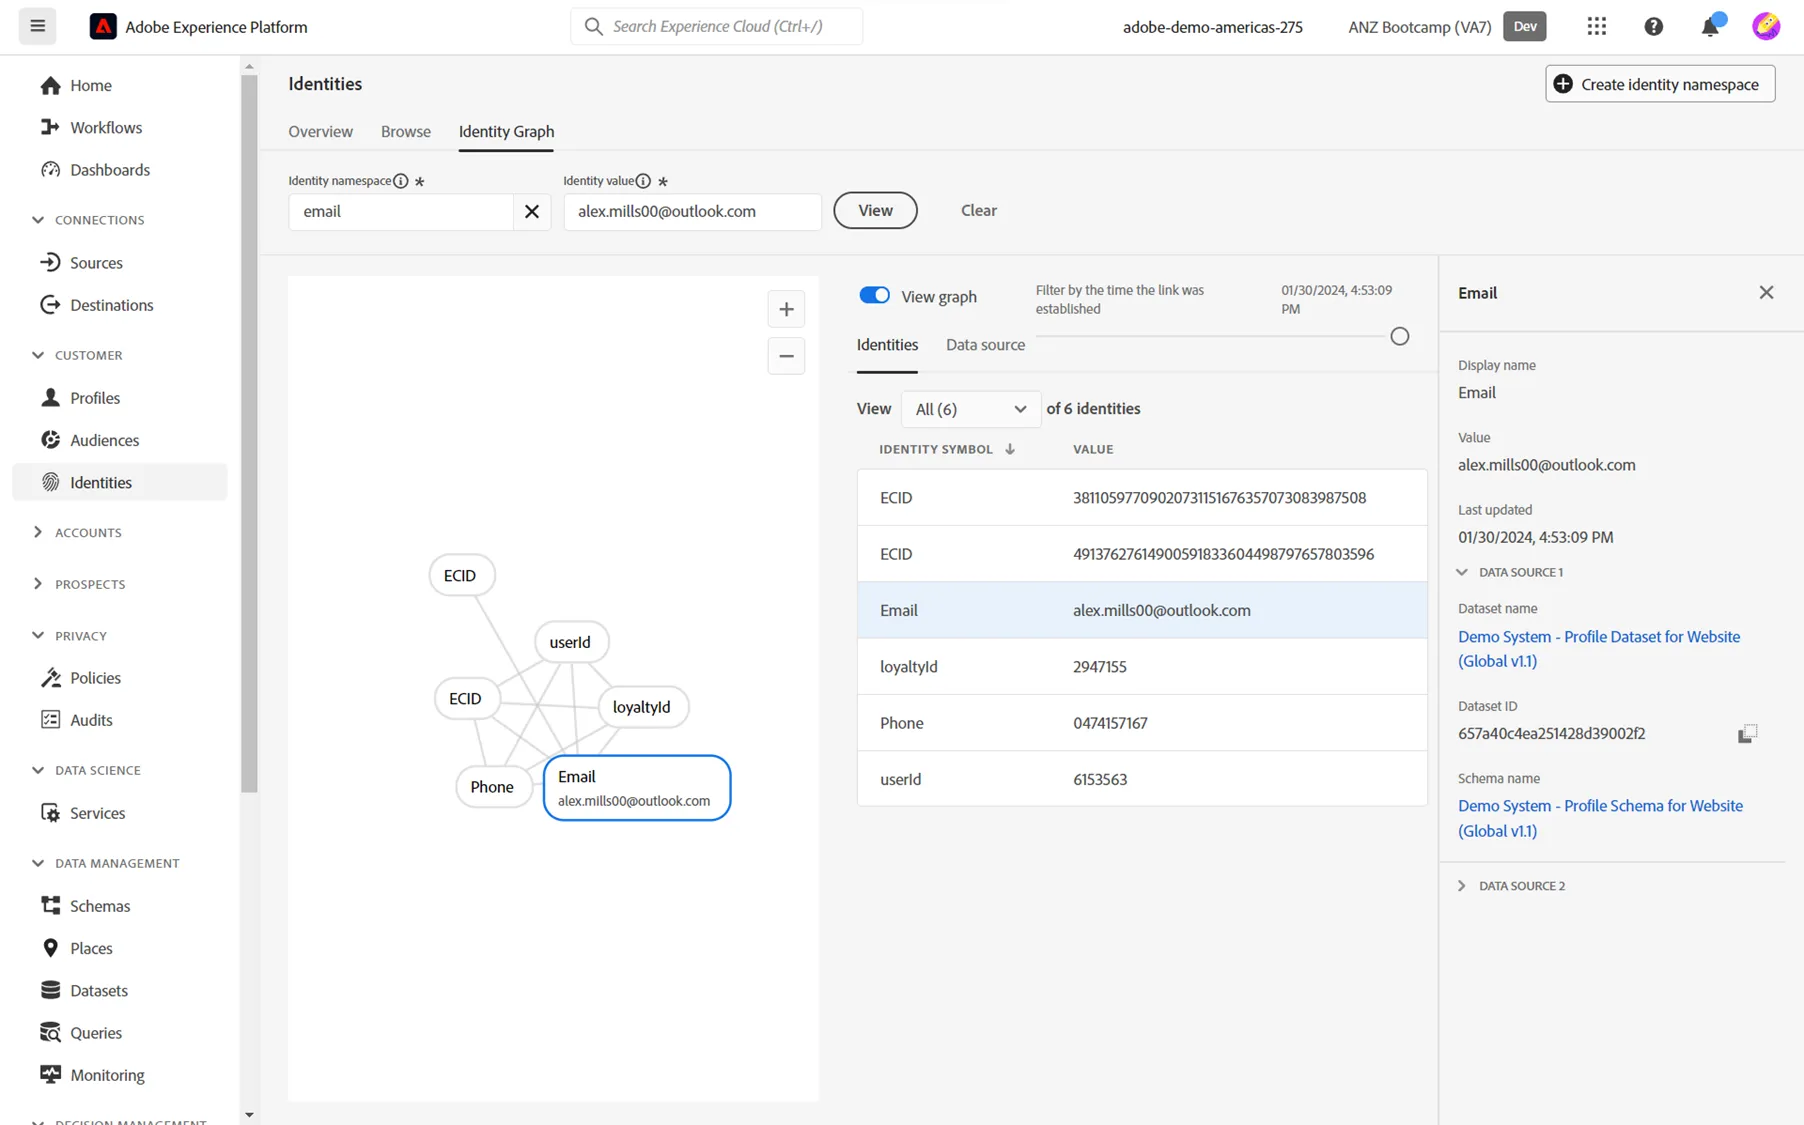Image resolution: width=1804 pixels, height=1125 pixels.
Task: Sort by Identity Symbol column arrow
Action: click(x=1010, y=449)
